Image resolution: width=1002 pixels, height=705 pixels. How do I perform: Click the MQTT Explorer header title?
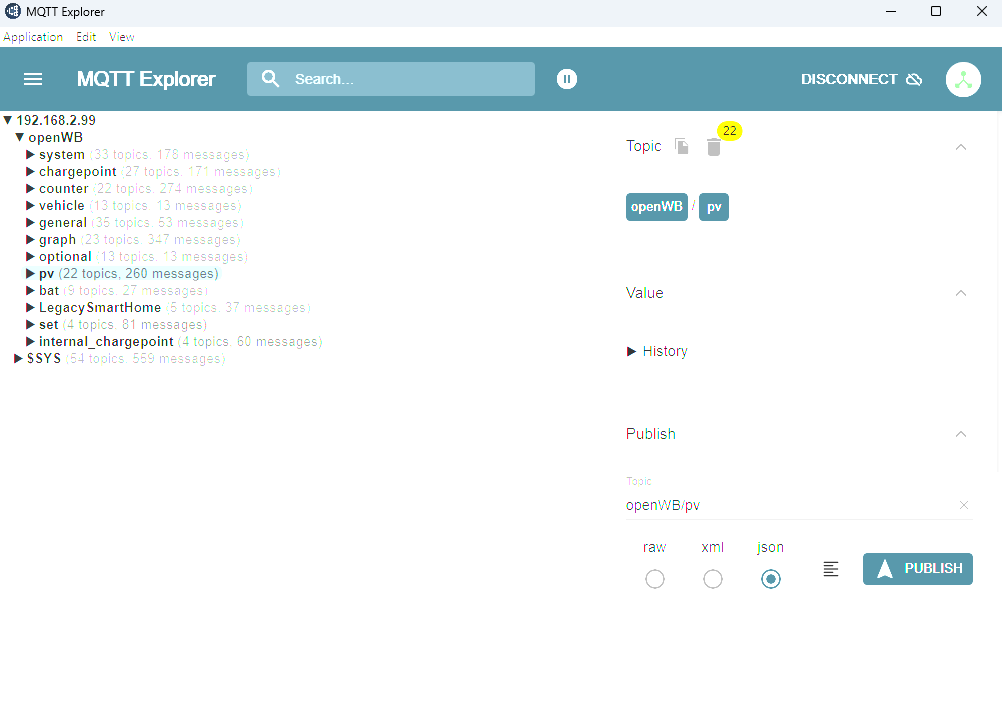point(146,79)
